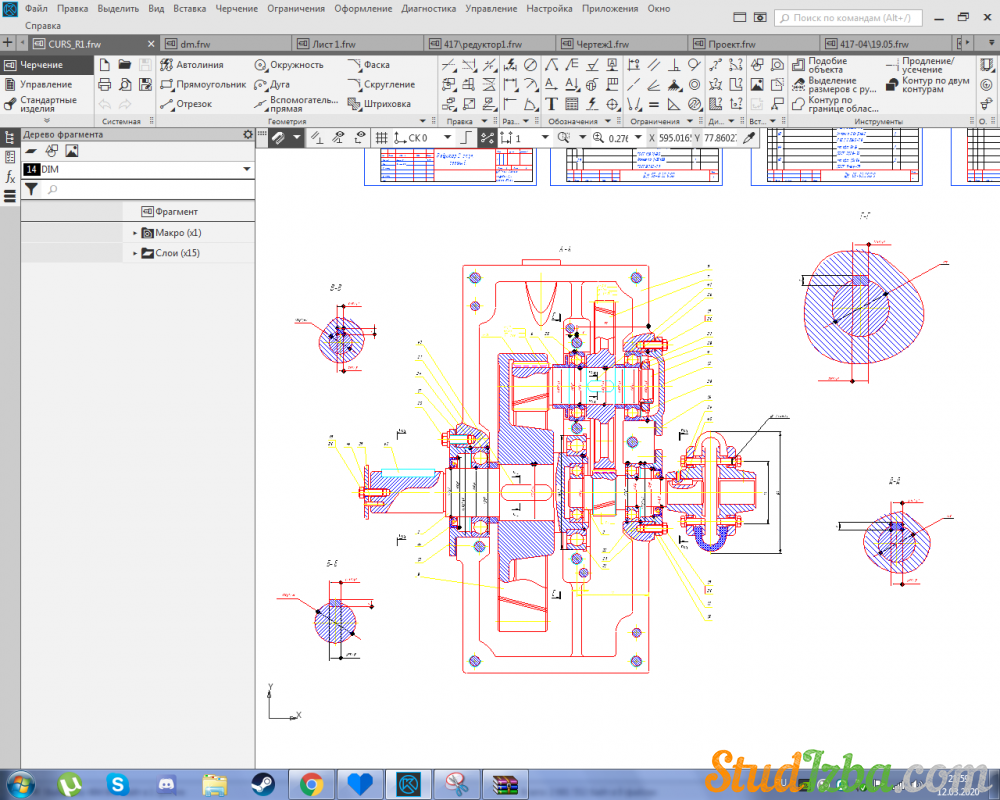Switch to the Чертеж1.frw tab
This screenshot has width=1000, height=800.
tap(601, 45)
